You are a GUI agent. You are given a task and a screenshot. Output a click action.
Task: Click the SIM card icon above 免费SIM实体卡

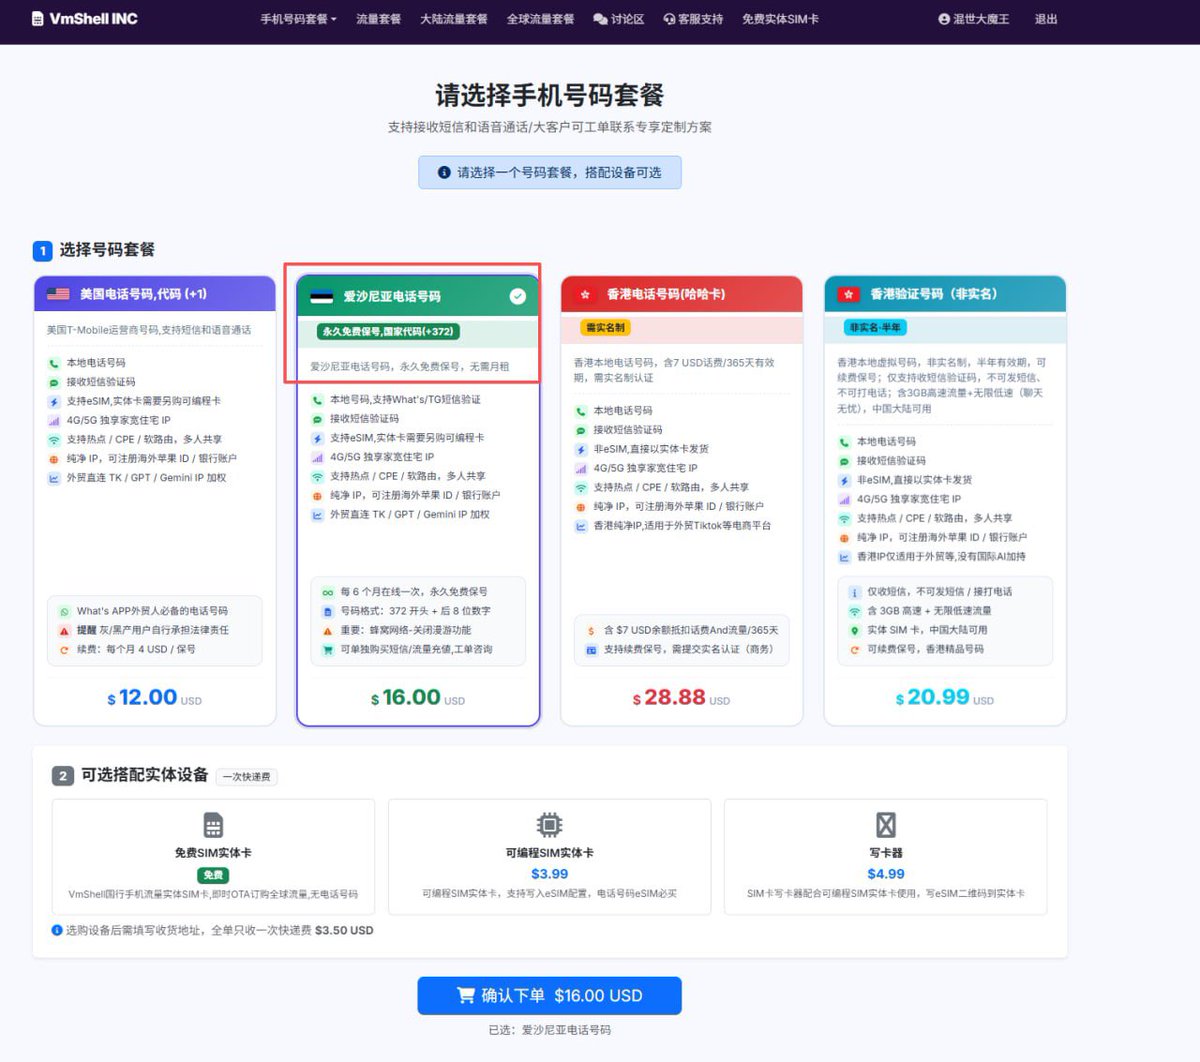[x=213, y=825]
